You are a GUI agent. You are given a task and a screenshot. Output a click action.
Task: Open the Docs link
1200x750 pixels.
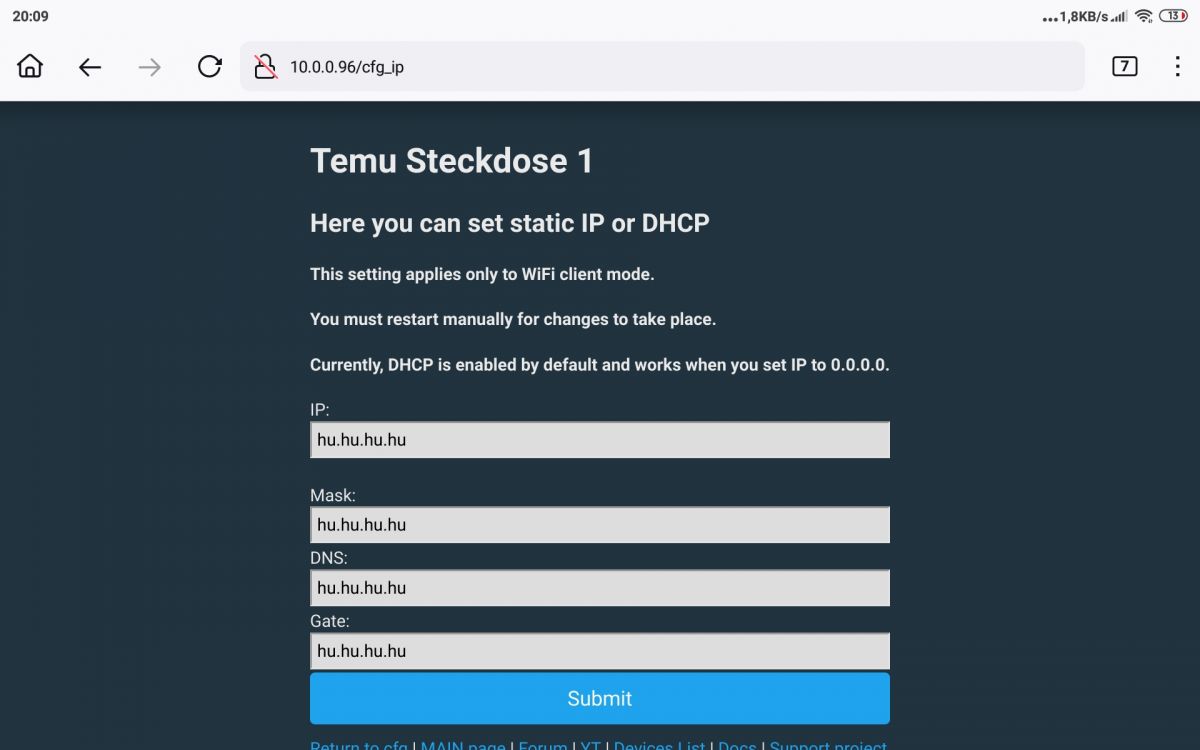pos(737,745)
